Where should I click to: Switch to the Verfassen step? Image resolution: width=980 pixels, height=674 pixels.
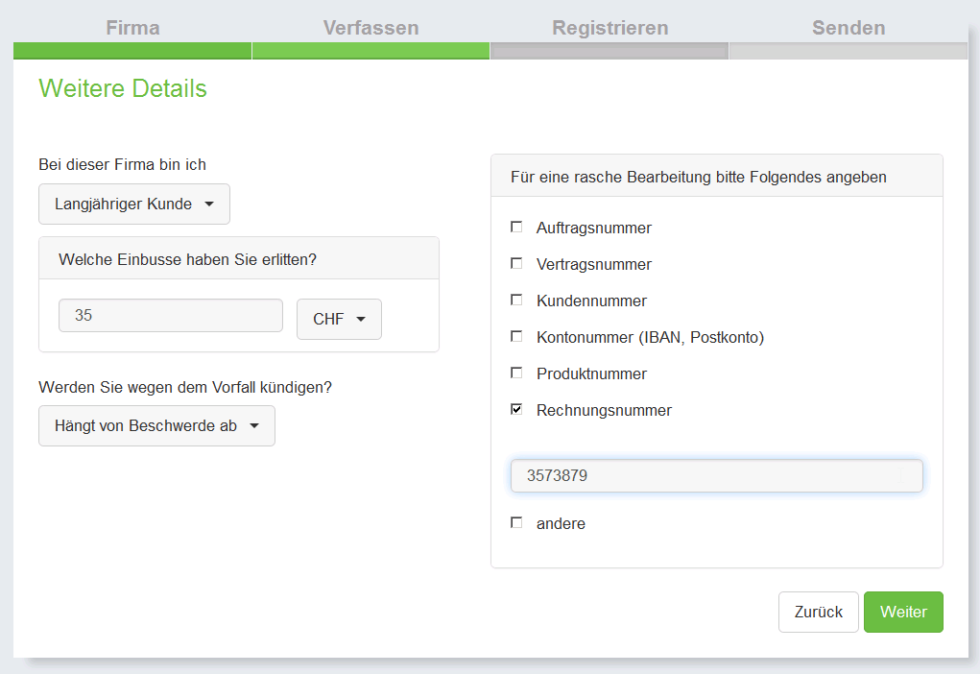coord(371,28)
